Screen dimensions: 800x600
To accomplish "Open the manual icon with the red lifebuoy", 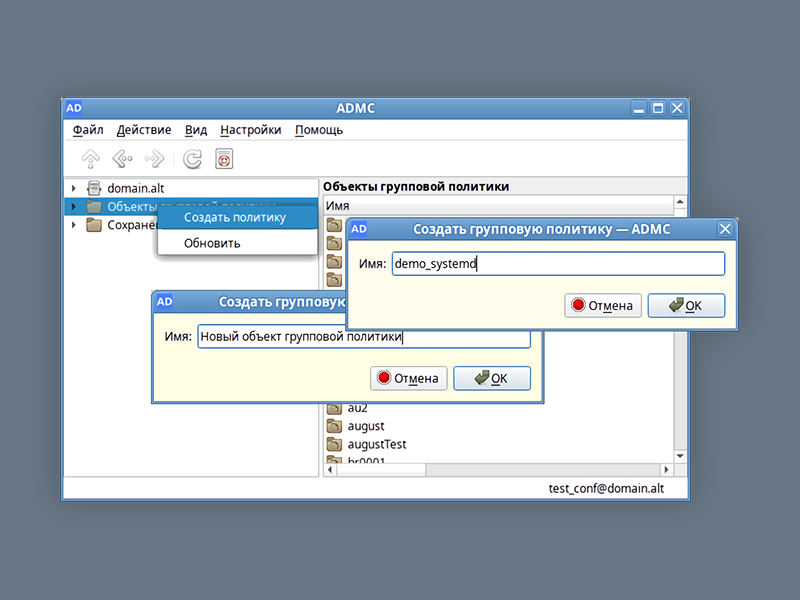I will 224,159.
